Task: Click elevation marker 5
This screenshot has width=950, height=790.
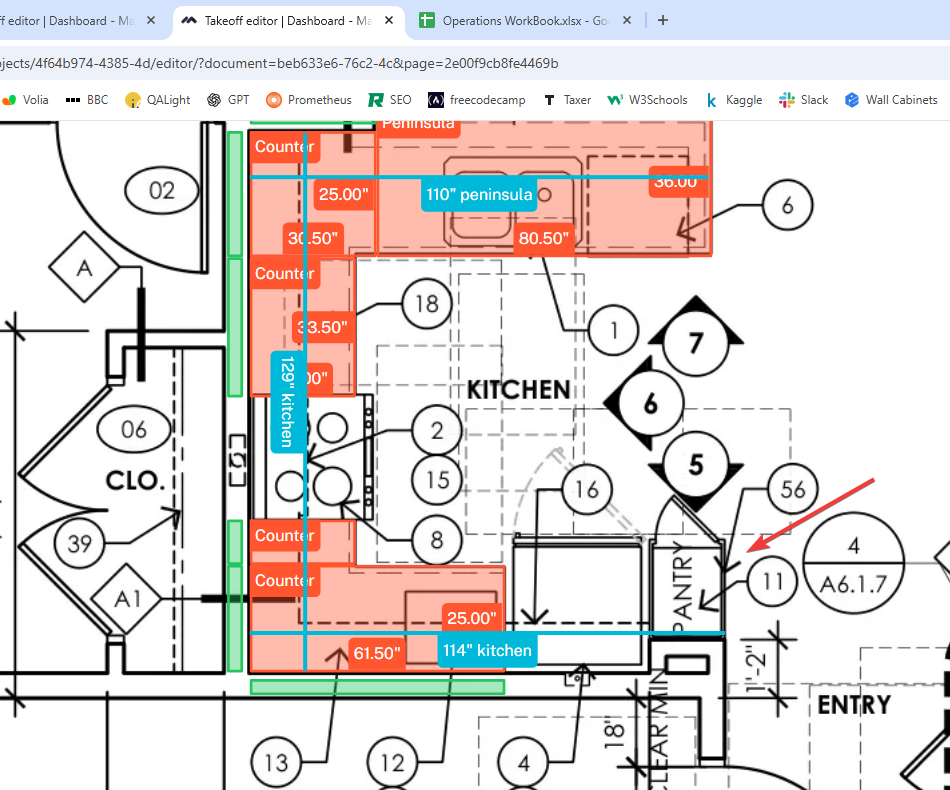Action: 696,465
